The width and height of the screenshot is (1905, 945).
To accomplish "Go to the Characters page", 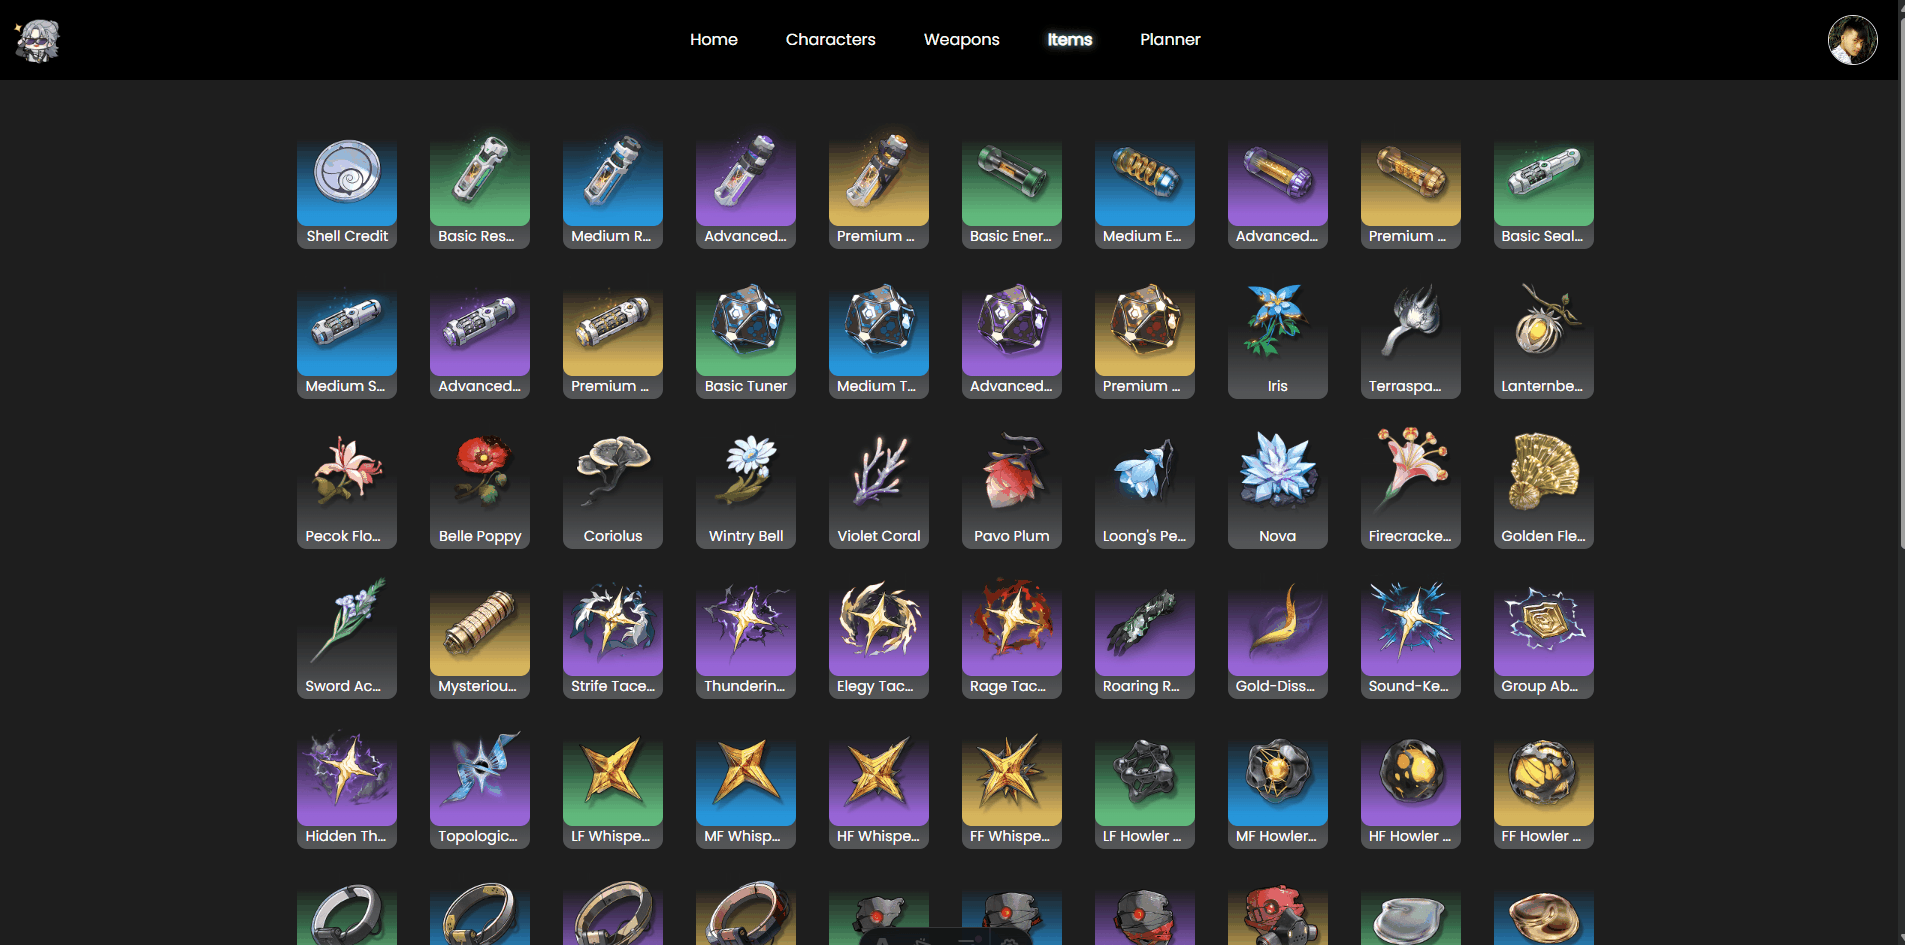I will [830, 40].
